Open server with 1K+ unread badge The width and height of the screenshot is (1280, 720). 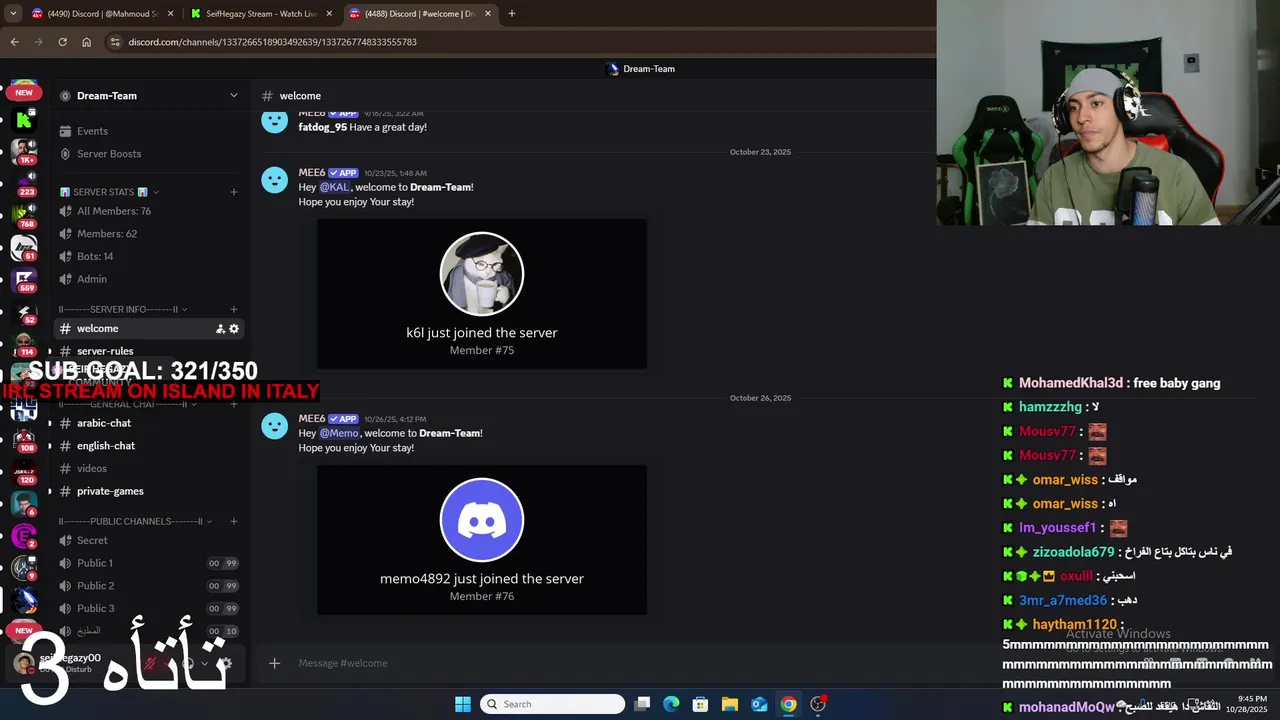point(24,152)
